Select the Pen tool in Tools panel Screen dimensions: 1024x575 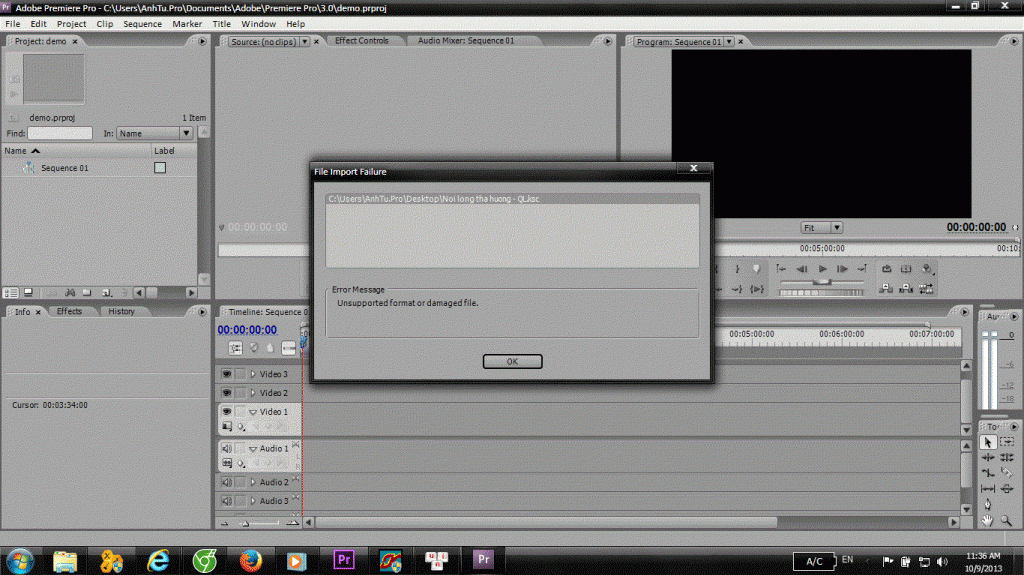[988, 504]
